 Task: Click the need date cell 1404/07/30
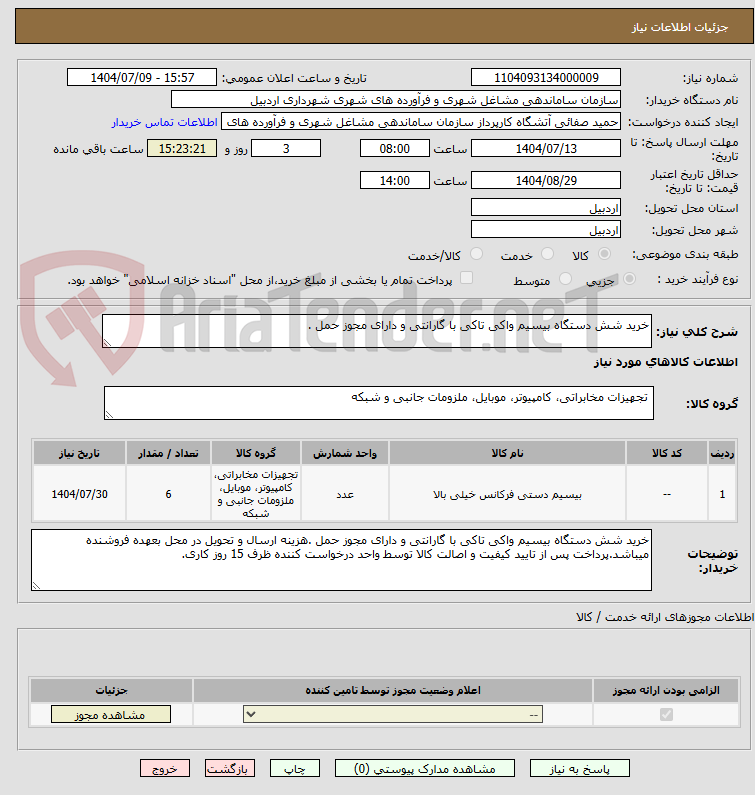point(79,494)
